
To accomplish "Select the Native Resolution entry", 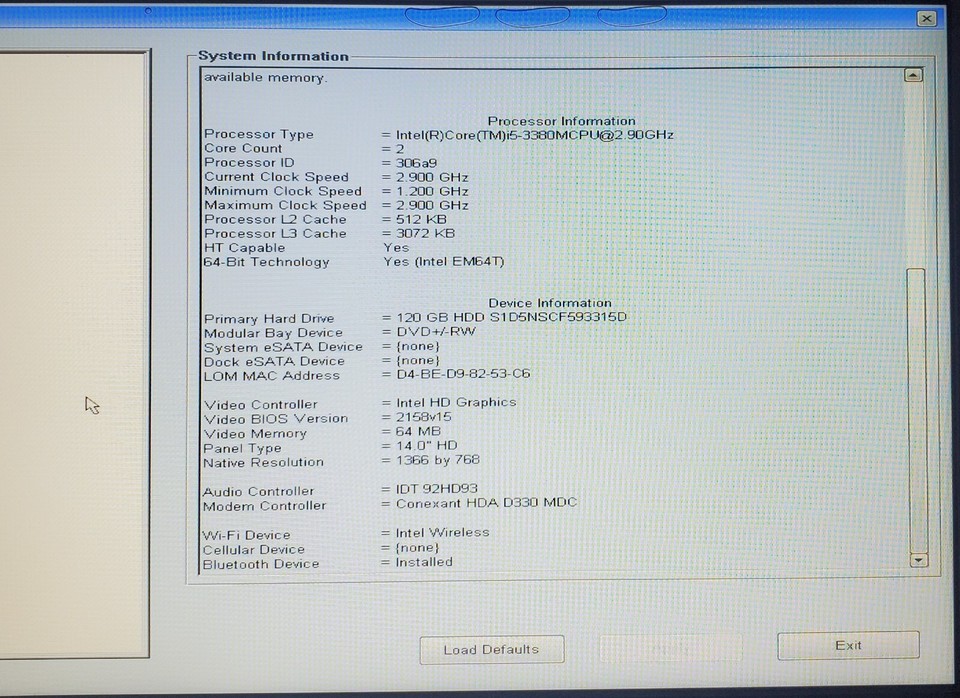I will 264,462.
